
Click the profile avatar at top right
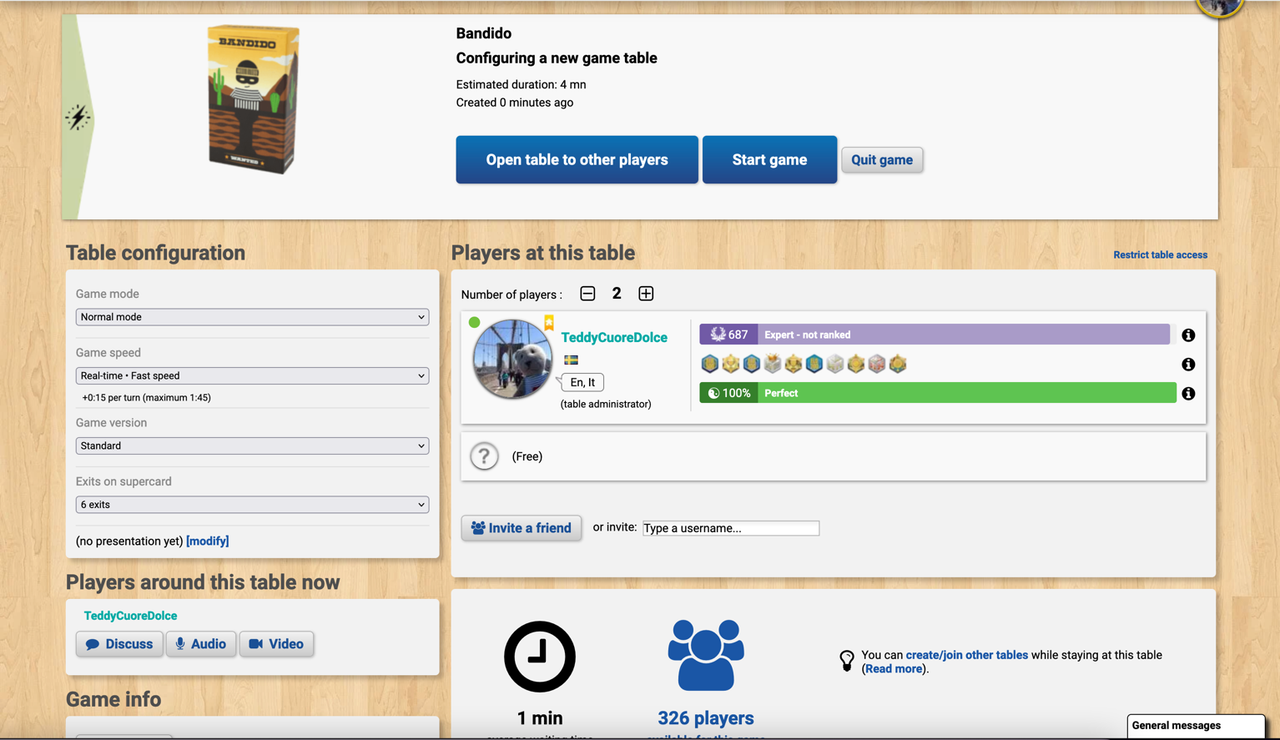[x=1220, y=6]
